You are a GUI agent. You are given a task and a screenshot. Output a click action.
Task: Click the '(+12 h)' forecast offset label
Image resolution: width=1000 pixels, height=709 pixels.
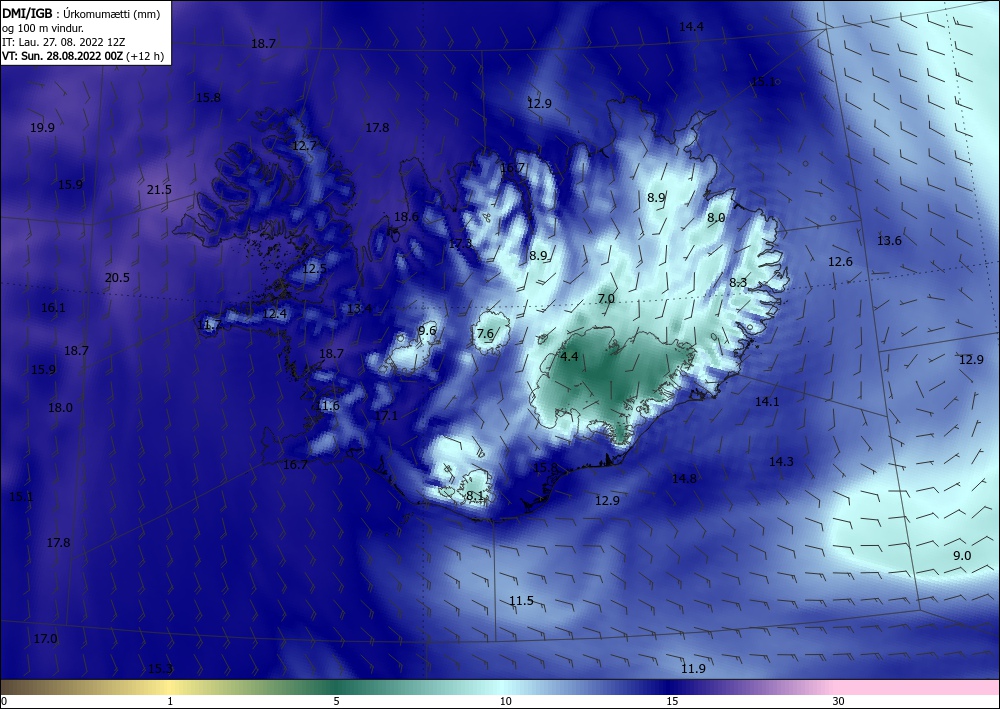click(145, 56)
